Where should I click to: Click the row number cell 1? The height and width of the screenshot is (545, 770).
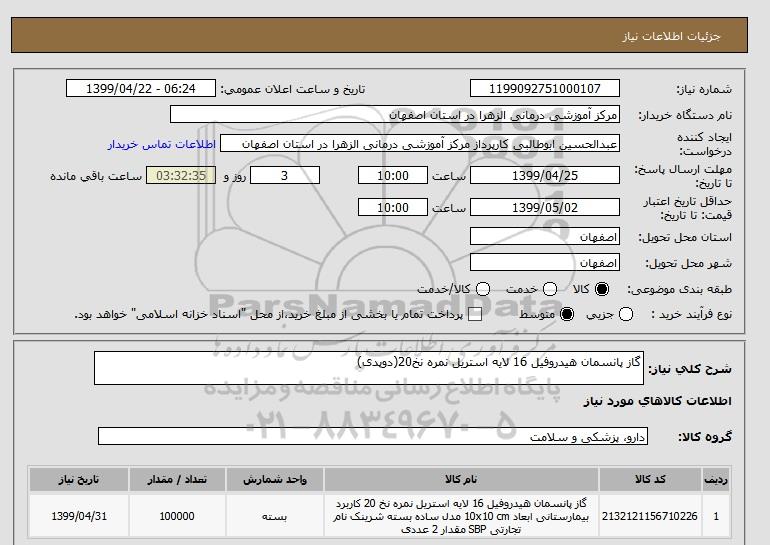(x=716, y=516)
